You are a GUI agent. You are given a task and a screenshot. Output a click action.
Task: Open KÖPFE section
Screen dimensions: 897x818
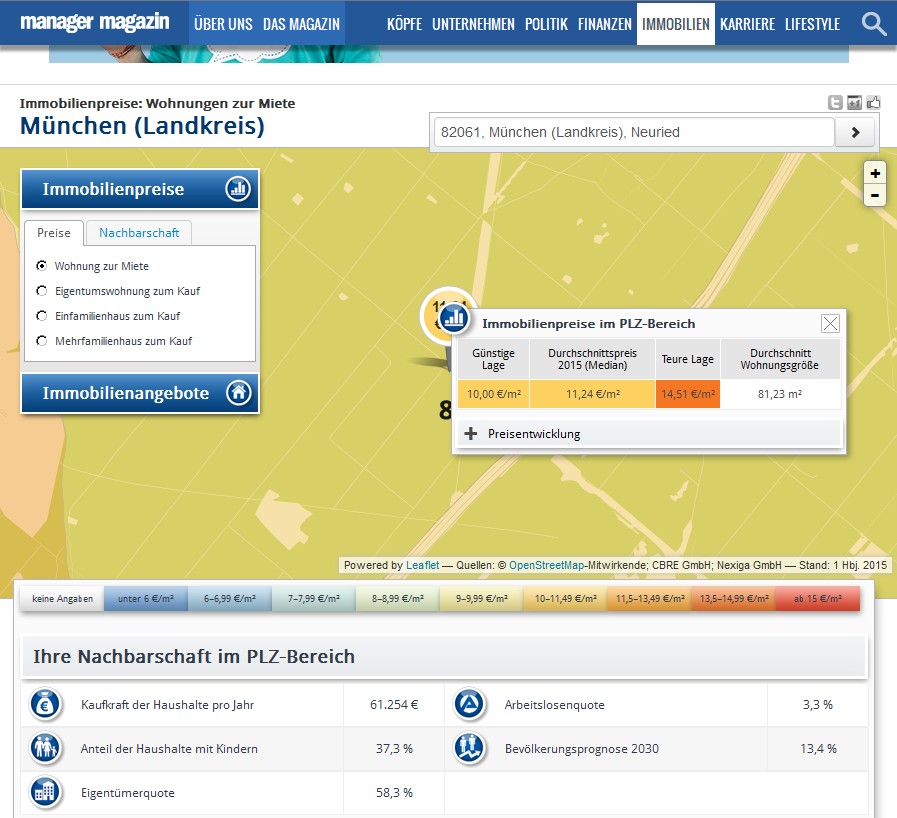coord(404,24)
